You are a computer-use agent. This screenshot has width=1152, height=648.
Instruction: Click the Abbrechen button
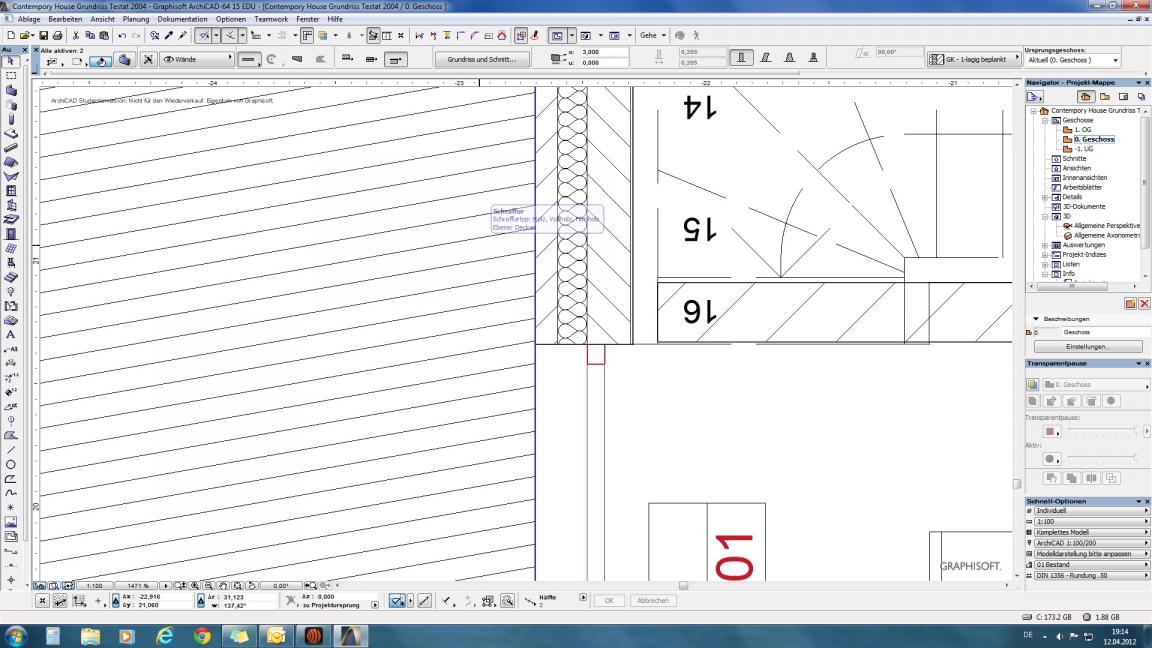(x=653, y=601)
